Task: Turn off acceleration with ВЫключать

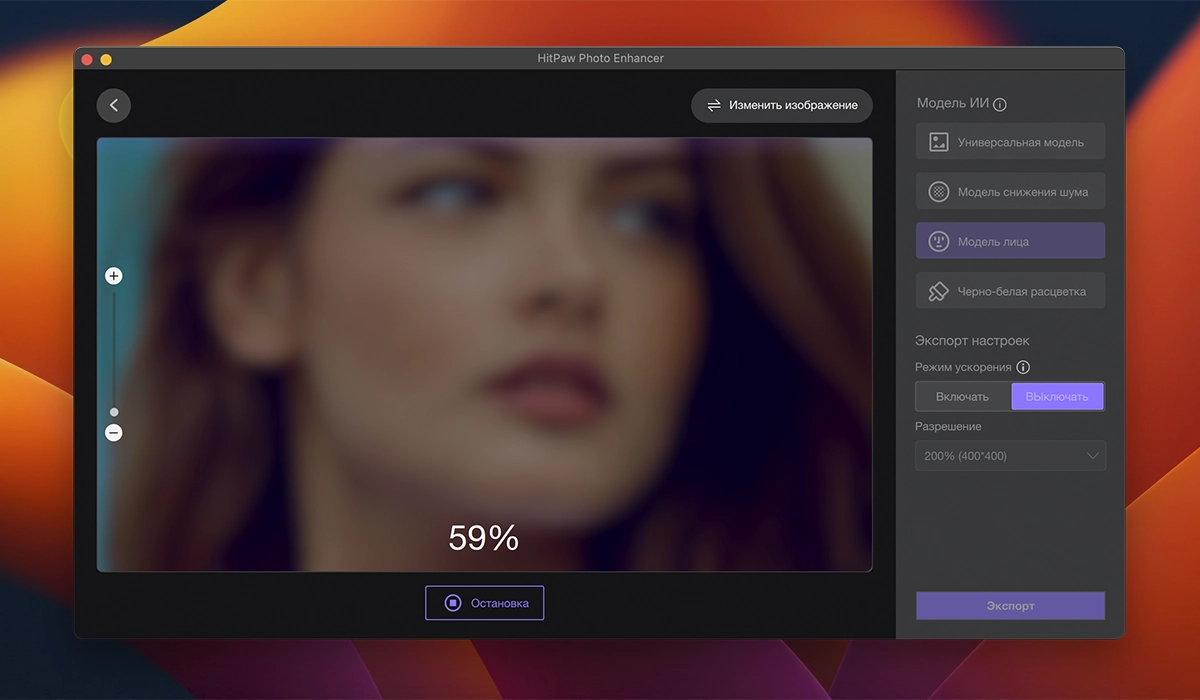Action: click(x=1057, y=397)
